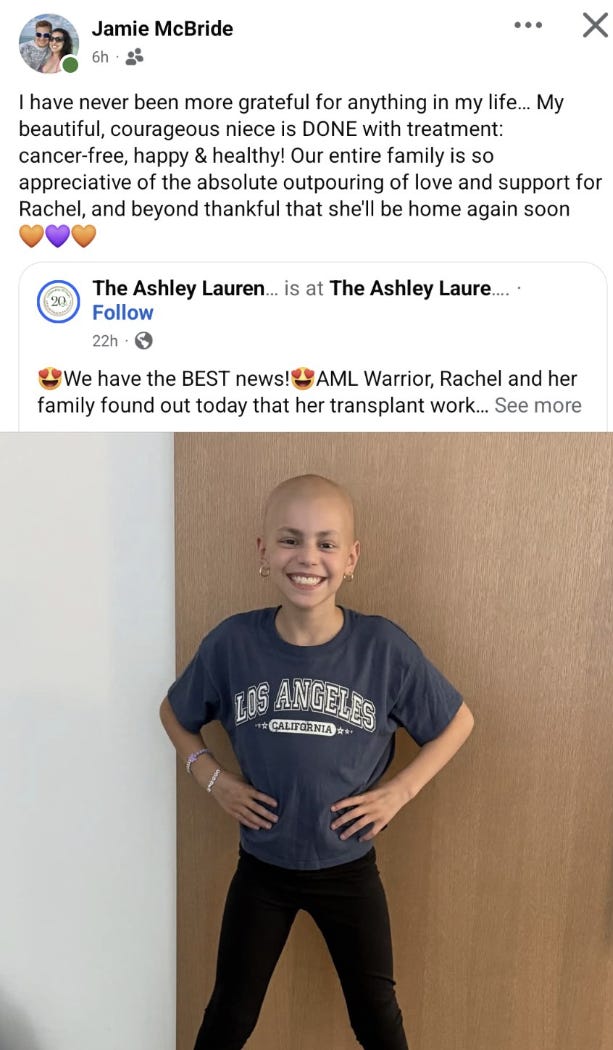Screen dimensions: 613x1050
Task: Tap the green online status dot
Action: pyautogui.click(x=70, y=64)
